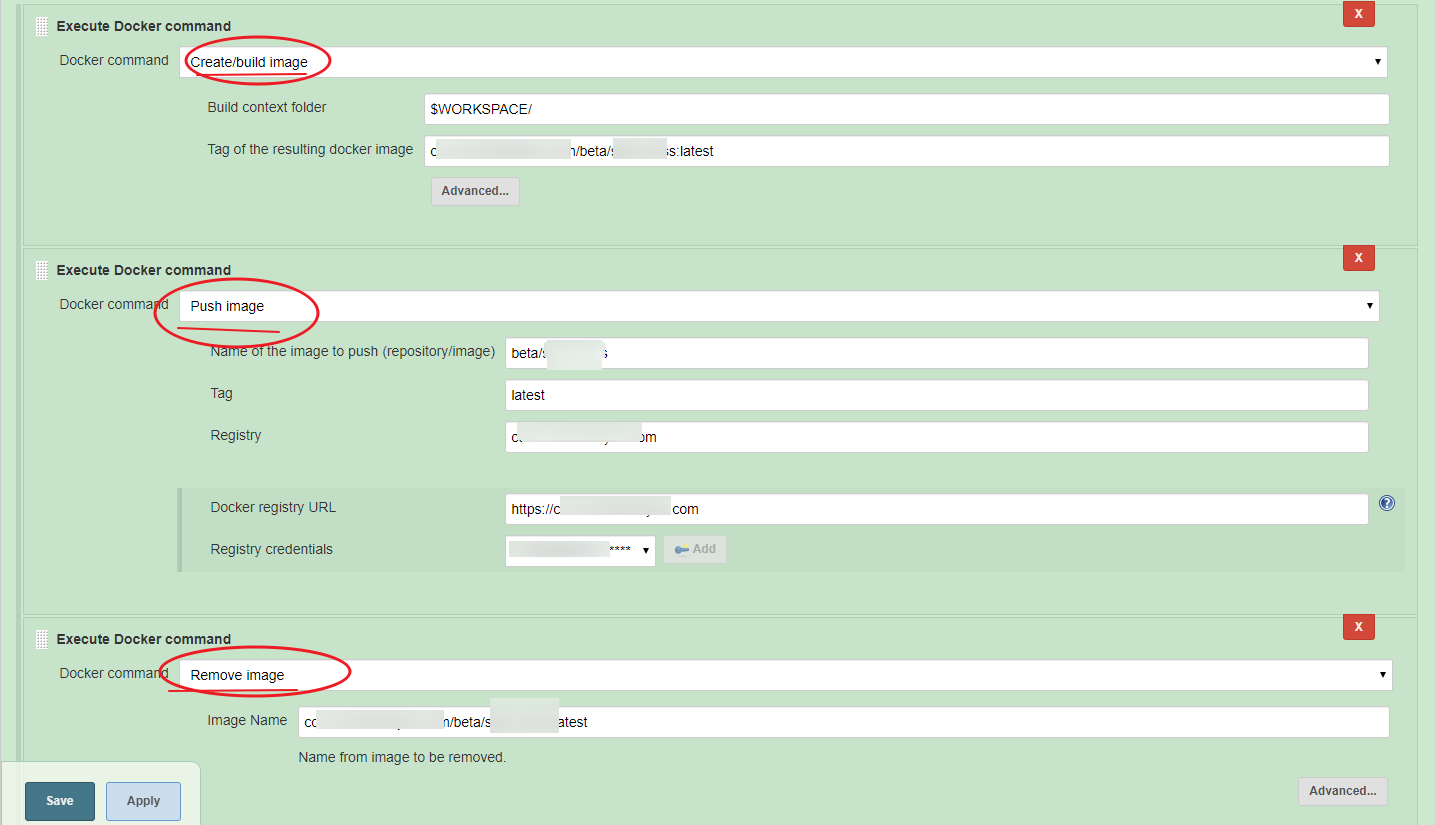Delete the Create/build image step with its X button
The height and width of the screenshot is (825, 1435).
[1358, 14]
